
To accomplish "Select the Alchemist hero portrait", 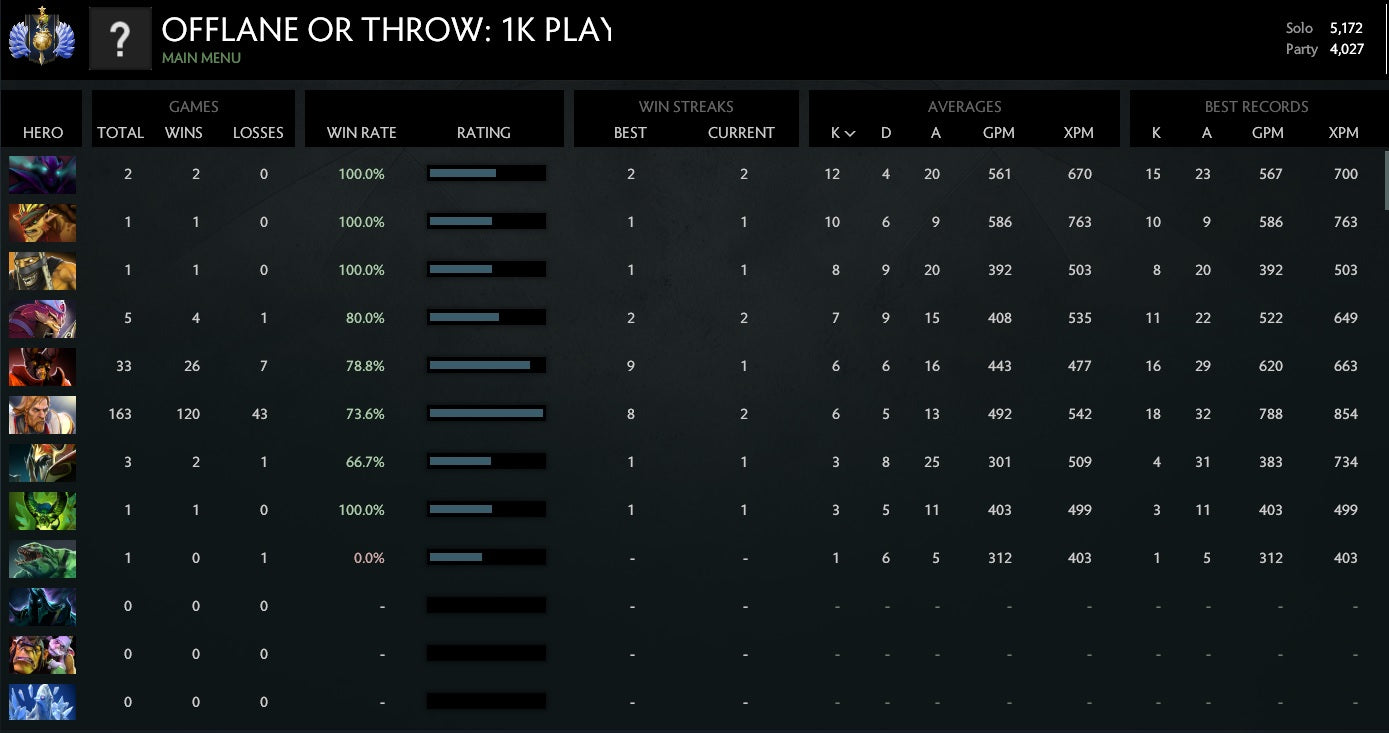I will coord(42,654).
